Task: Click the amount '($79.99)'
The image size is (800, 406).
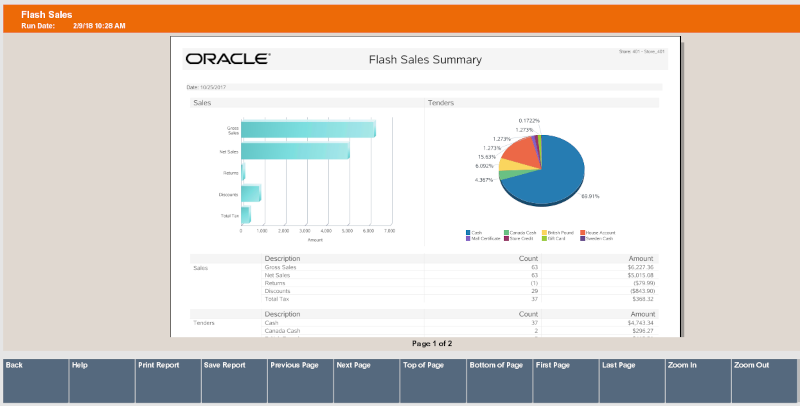Action: (644, 283)
